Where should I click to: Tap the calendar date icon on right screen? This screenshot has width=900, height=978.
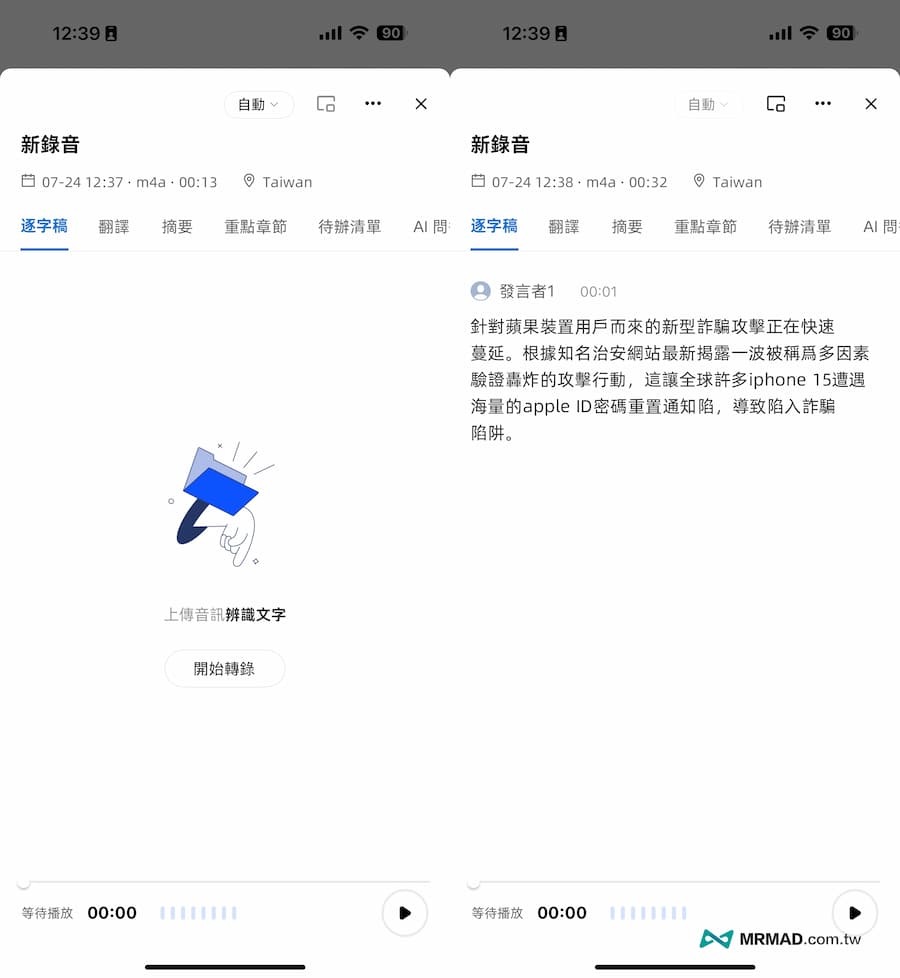tap(478, 182)
